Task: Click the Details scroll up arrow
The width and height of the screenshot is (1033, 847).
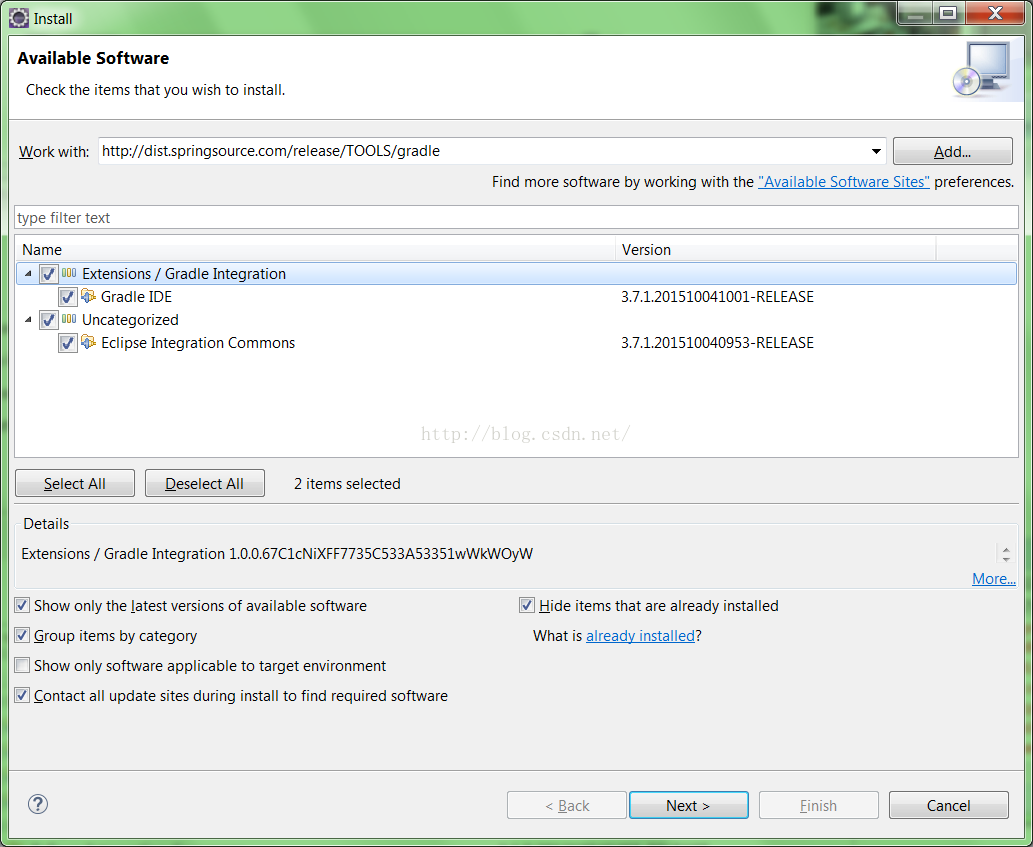Action: coord(1006,549)
